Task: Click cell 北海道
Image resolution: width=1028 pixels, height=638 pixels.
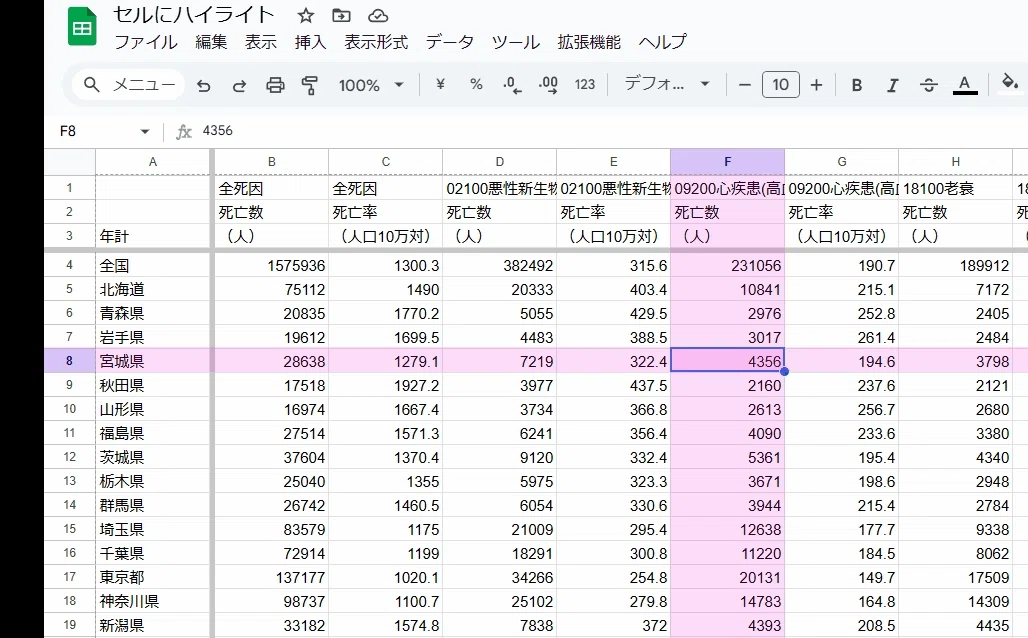Action: 153,289
